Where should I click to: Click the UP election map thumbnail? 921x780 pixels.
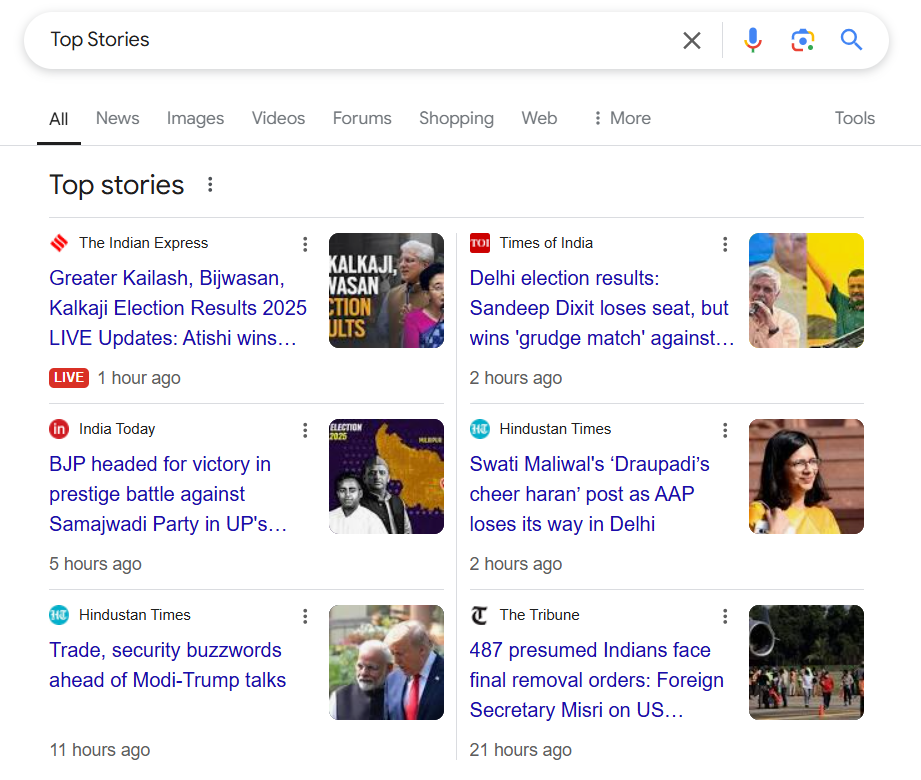click(386, 476)
